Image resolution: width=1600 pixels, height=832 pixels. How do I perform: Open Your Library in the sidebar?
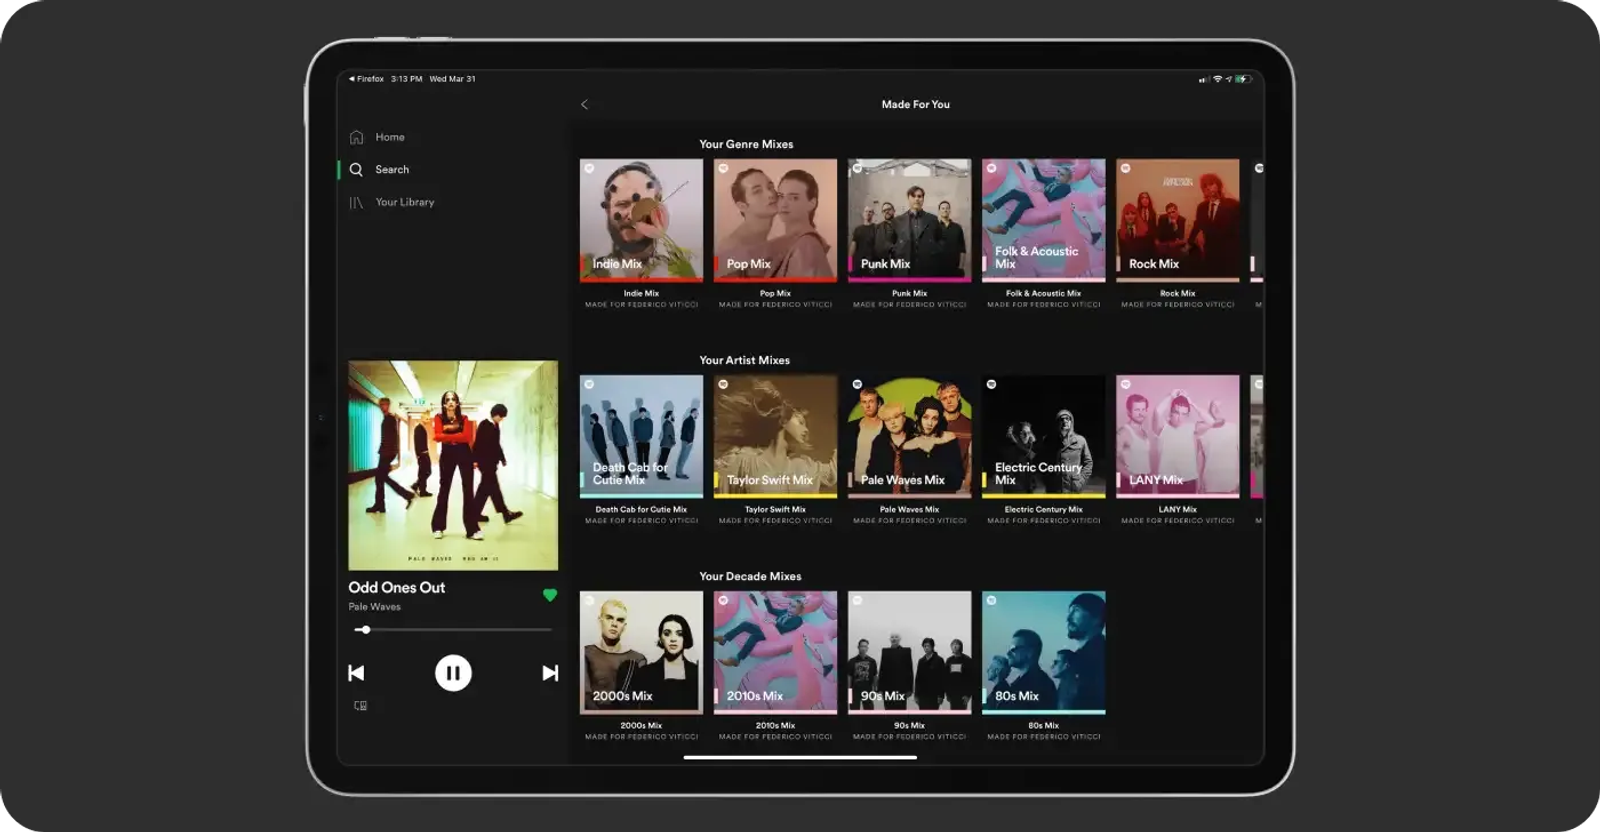coord(405,202)
